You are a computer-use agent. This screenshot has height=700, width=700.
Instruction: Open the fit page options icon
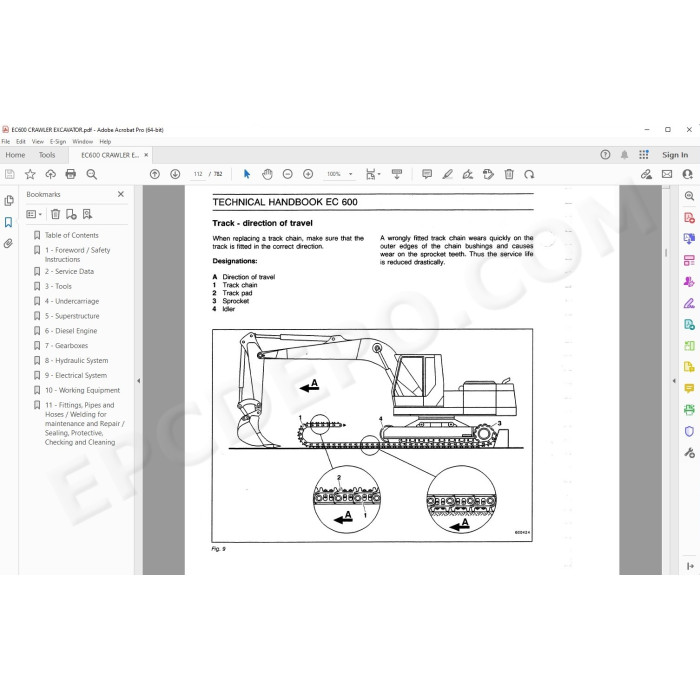coord(372,174)
